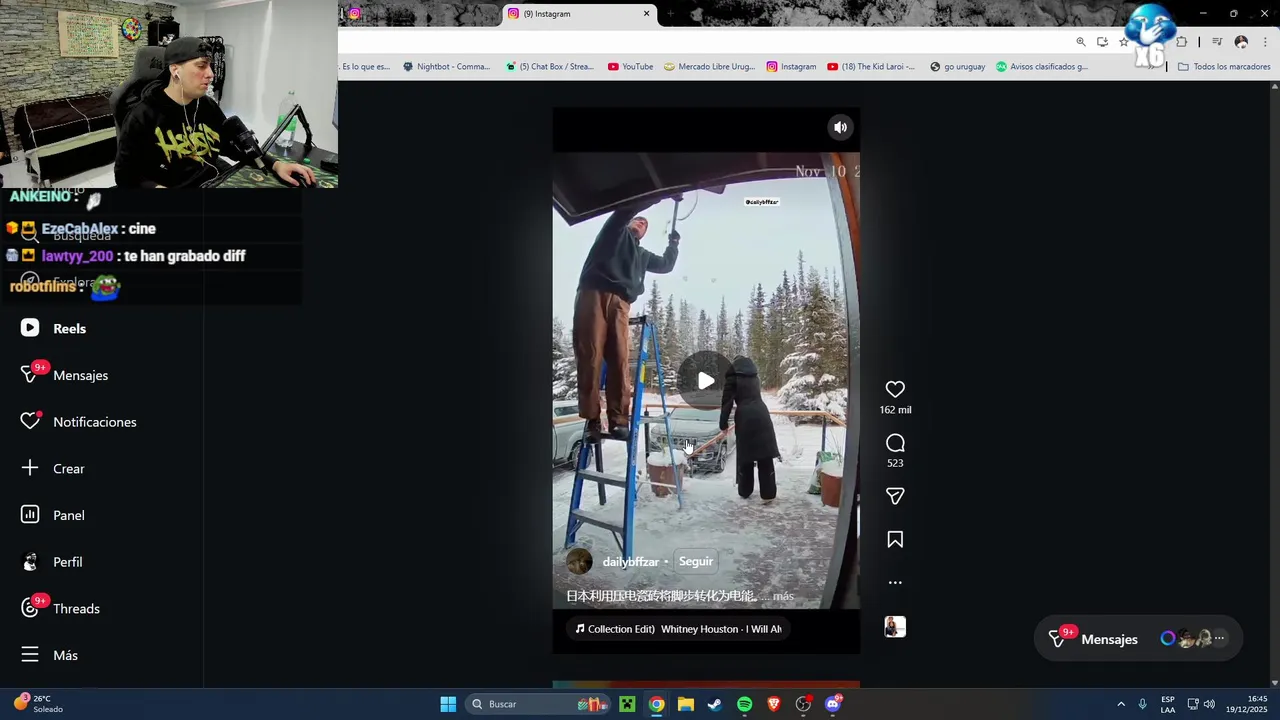Open the volume control in system tray
Screen dimensions: 1280x720
pyautogui.click(x=1209, y=704)
